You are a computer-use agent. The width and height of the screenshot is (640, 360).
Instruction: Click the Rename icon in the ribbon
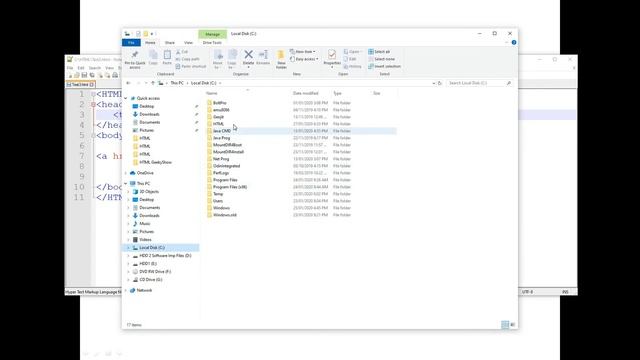(263, 54)
